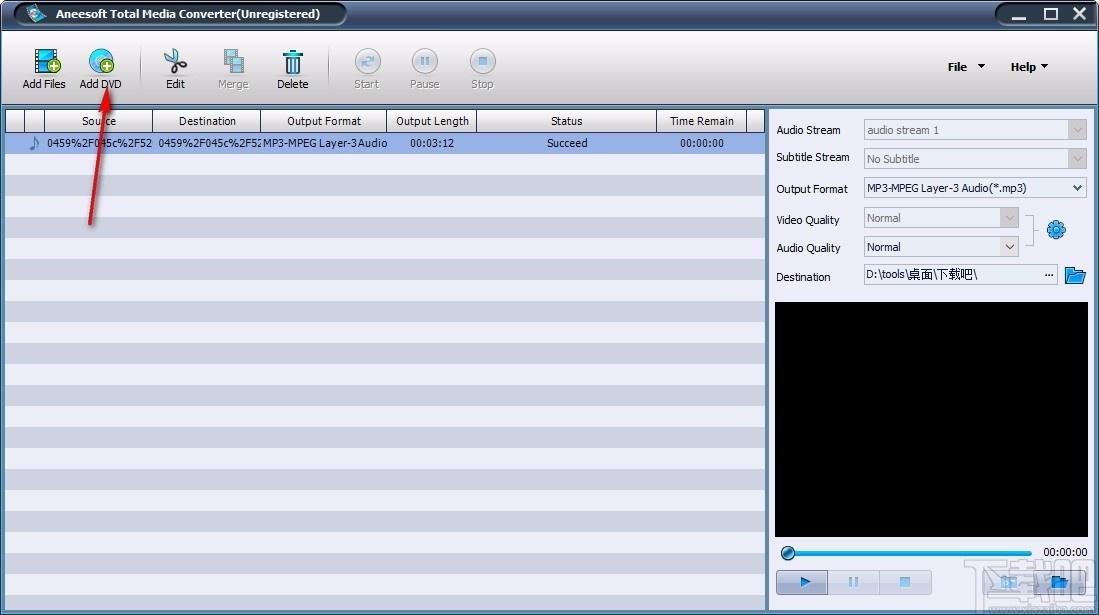The width and height of the screenshot is (1099, 615).
Task: Click the Status column header
Action: (x=566, y=121)
